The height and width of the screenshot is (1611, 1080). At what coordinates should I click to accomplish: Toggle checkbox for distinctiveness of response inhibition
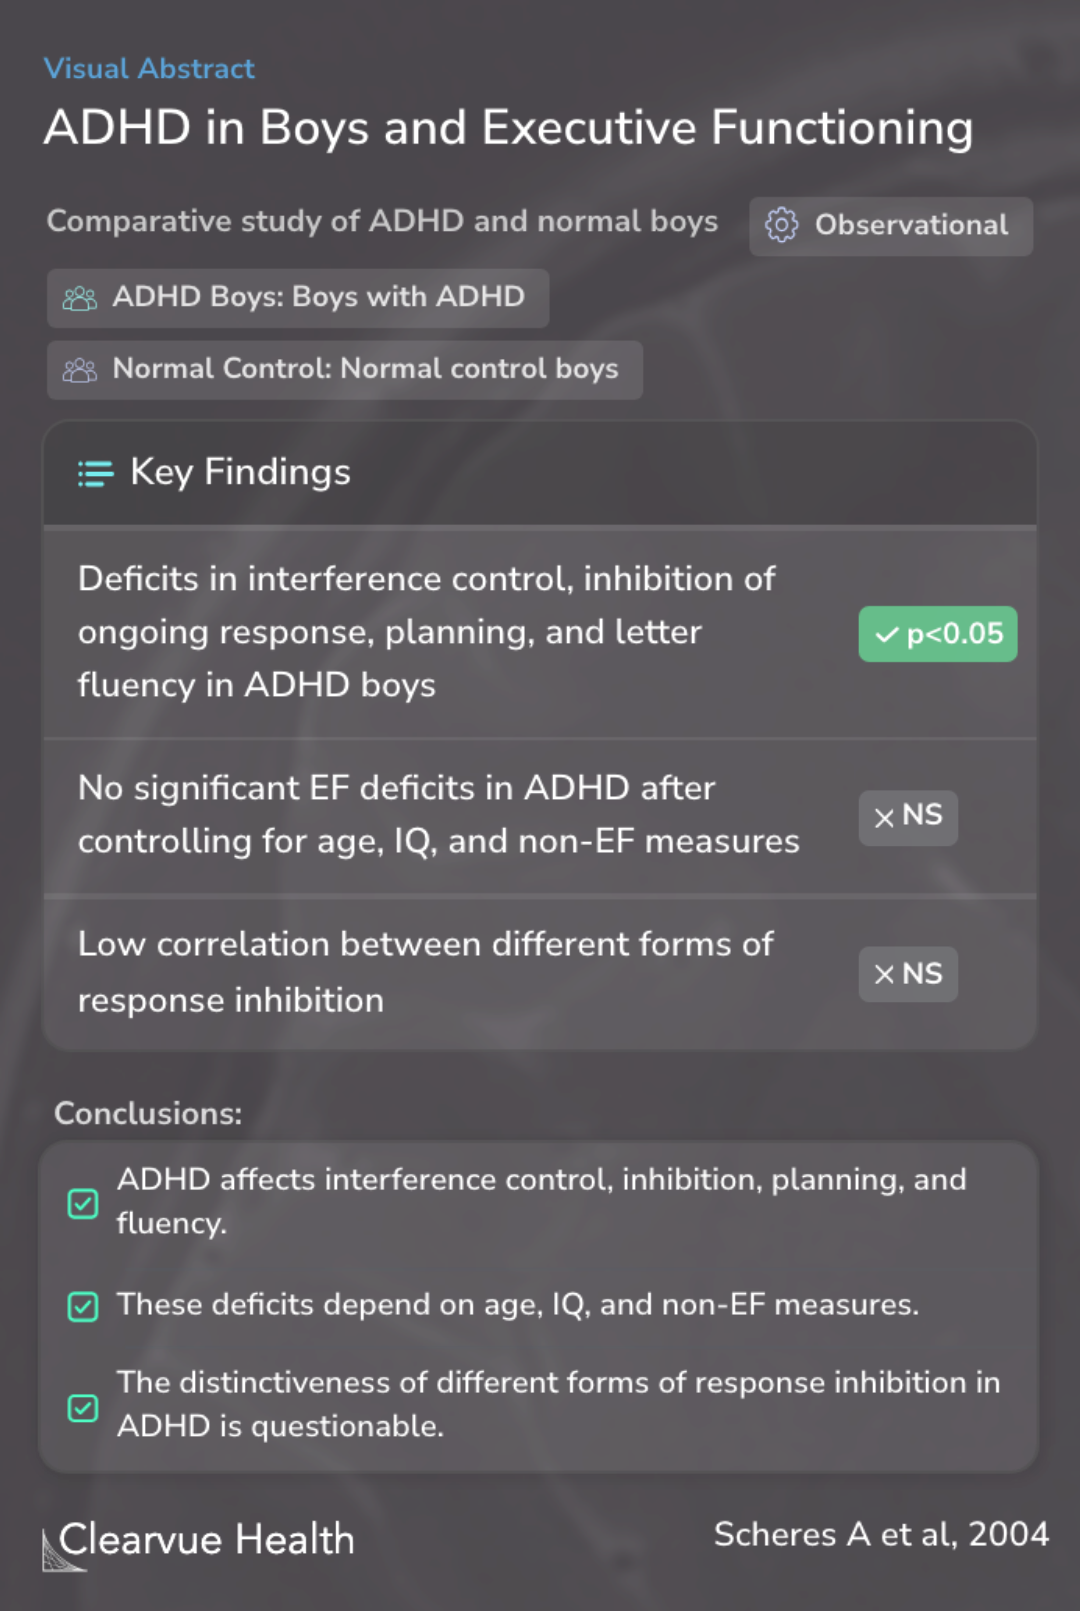point(83,1407)
